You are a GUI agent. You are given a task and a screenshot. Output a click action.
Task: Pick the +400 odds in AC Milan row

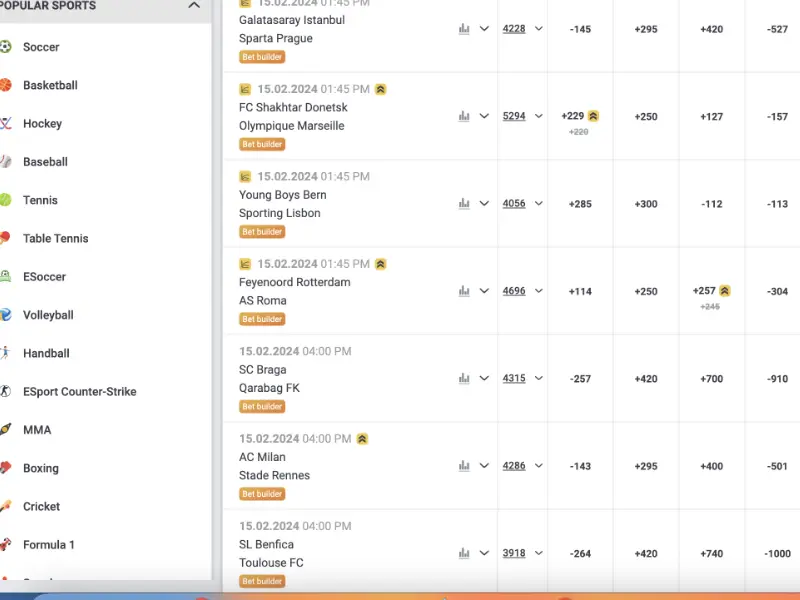pyautogui.click(x=712, y=466)
